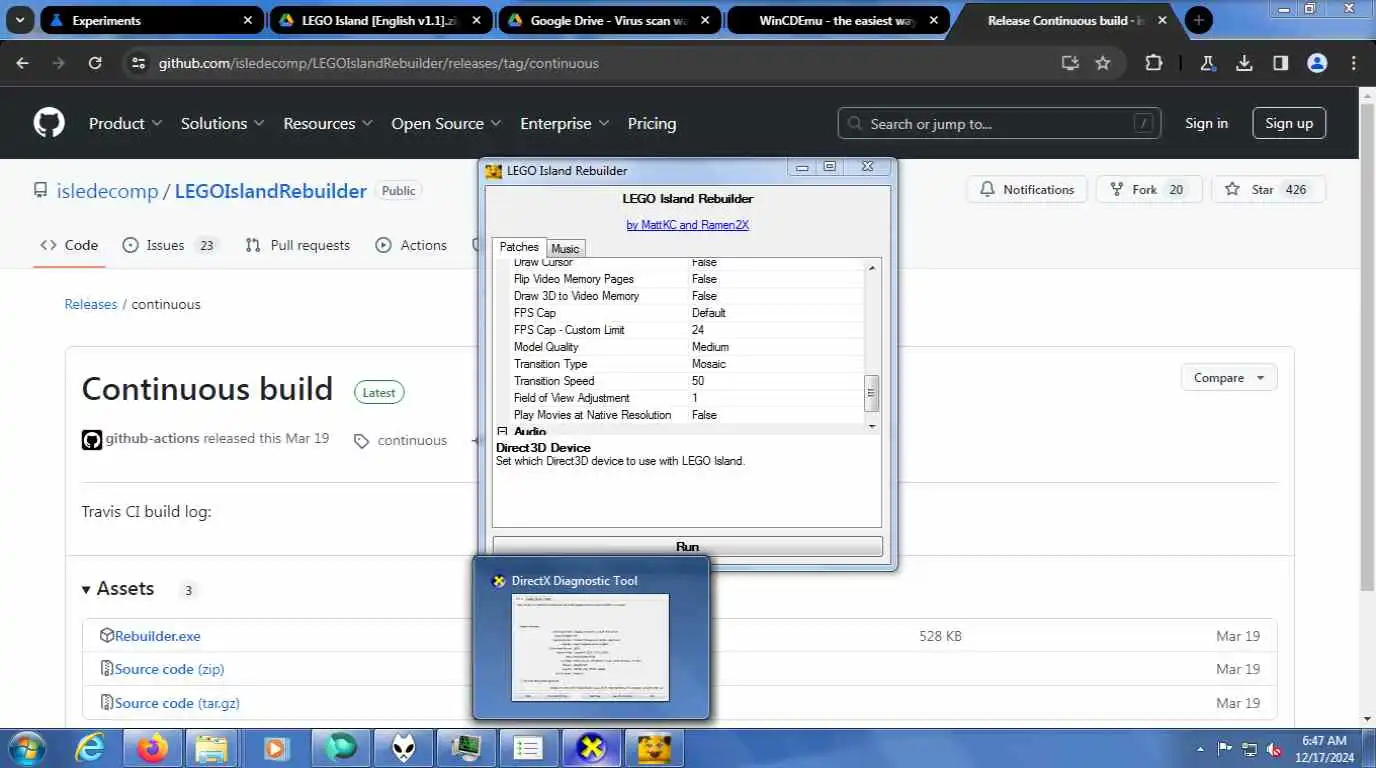Viewport: 1376px width, 768px height.
Task: Switch to DirectX Diagnostic taskbar icon
Action: click(x=592, y=748)
